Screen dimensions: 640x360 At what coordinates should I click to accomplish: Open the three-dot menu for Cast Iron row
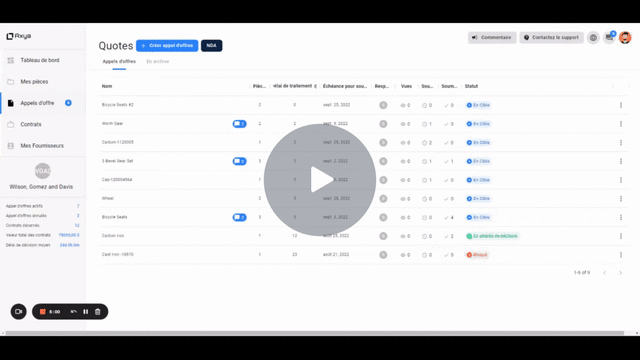(x=621, y=255)
